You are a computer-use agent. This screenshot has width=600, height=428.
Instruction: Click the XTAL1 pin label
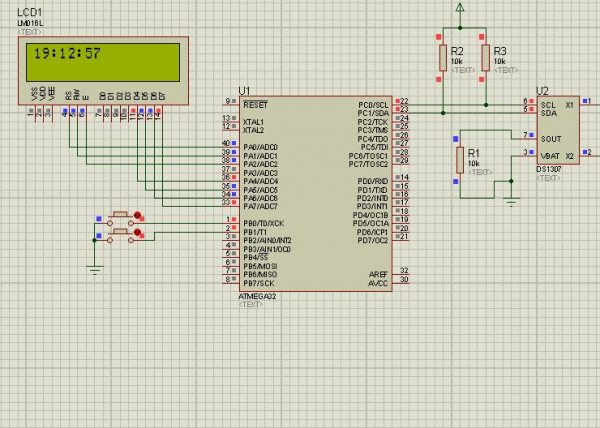pos(254,122)
